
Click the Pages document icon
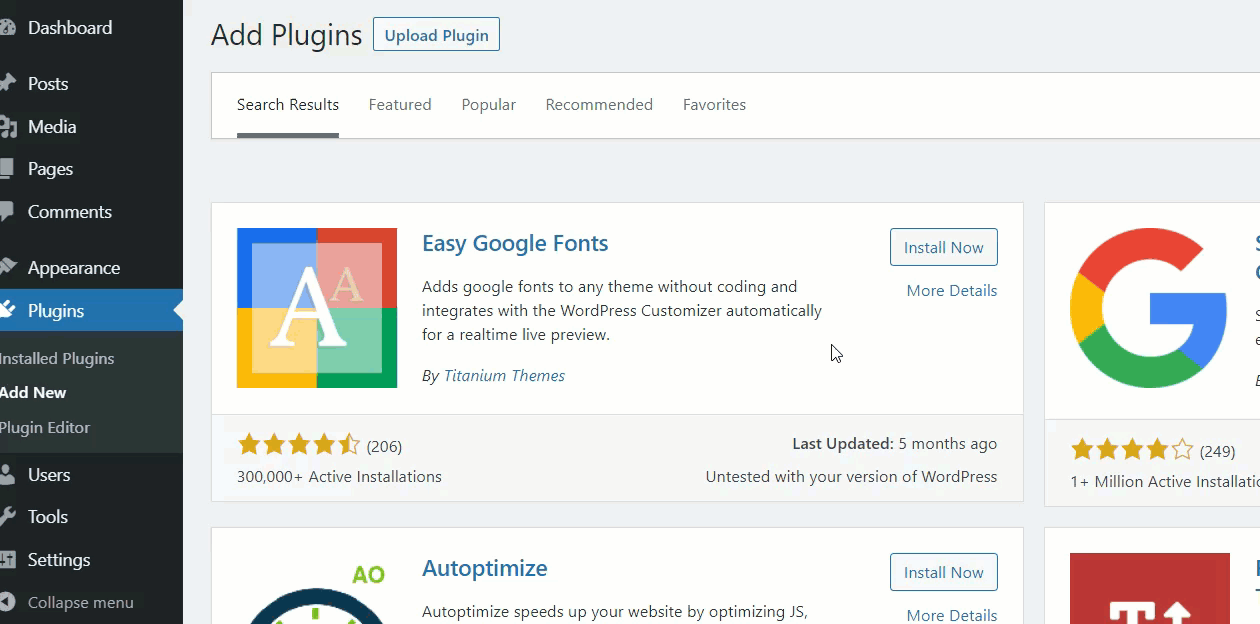coord(7,169)
